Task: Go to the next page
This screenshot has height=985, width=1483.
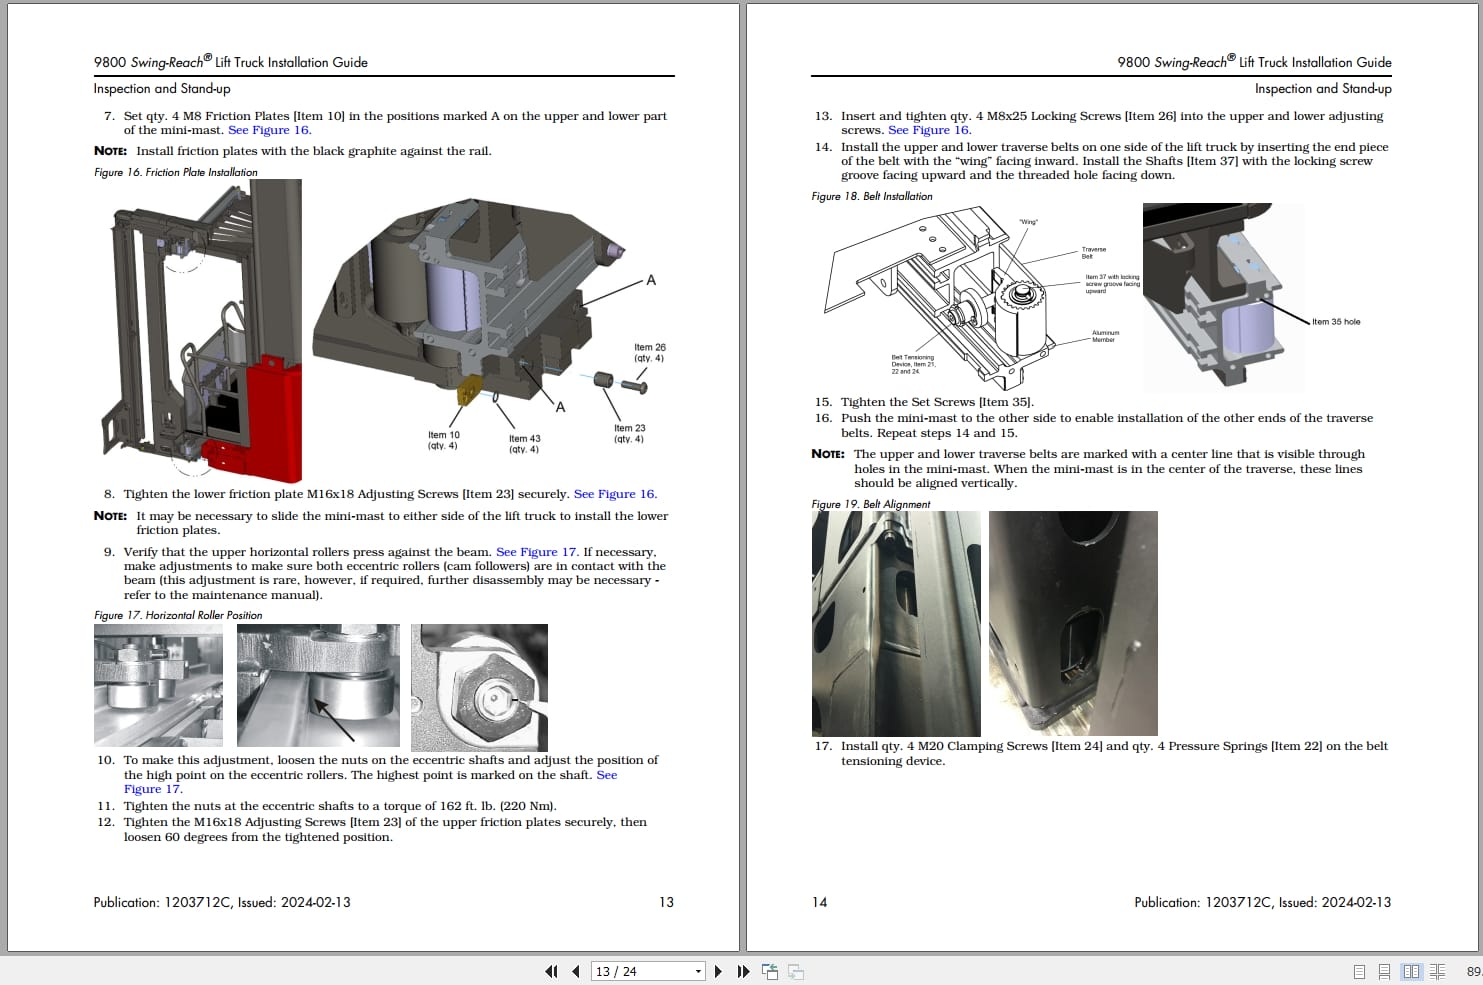Action: (718, 971)
